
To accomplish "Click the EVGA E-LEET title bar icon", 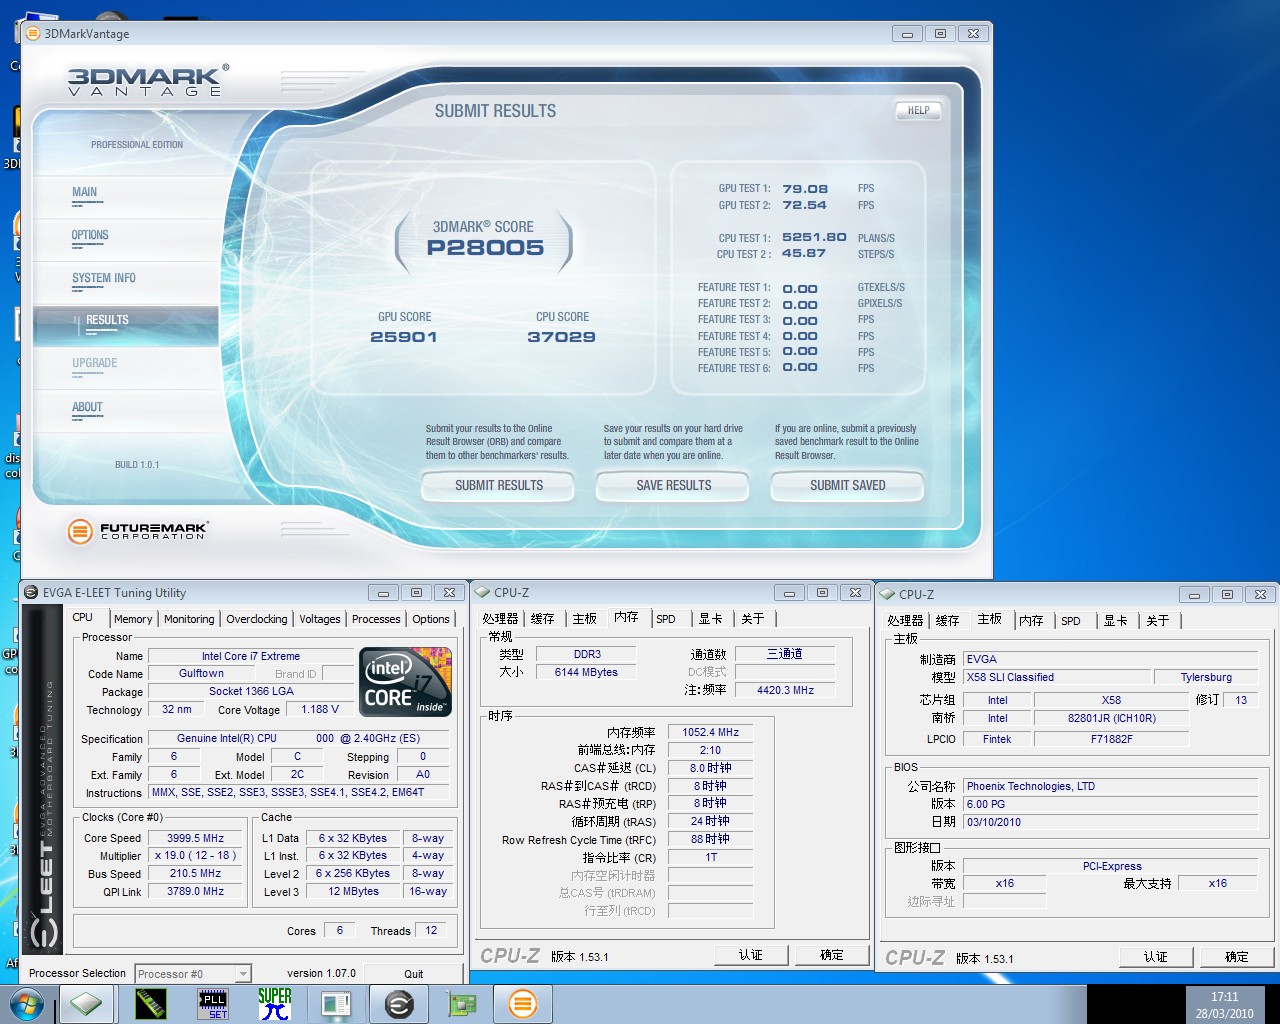I will 31,593.
